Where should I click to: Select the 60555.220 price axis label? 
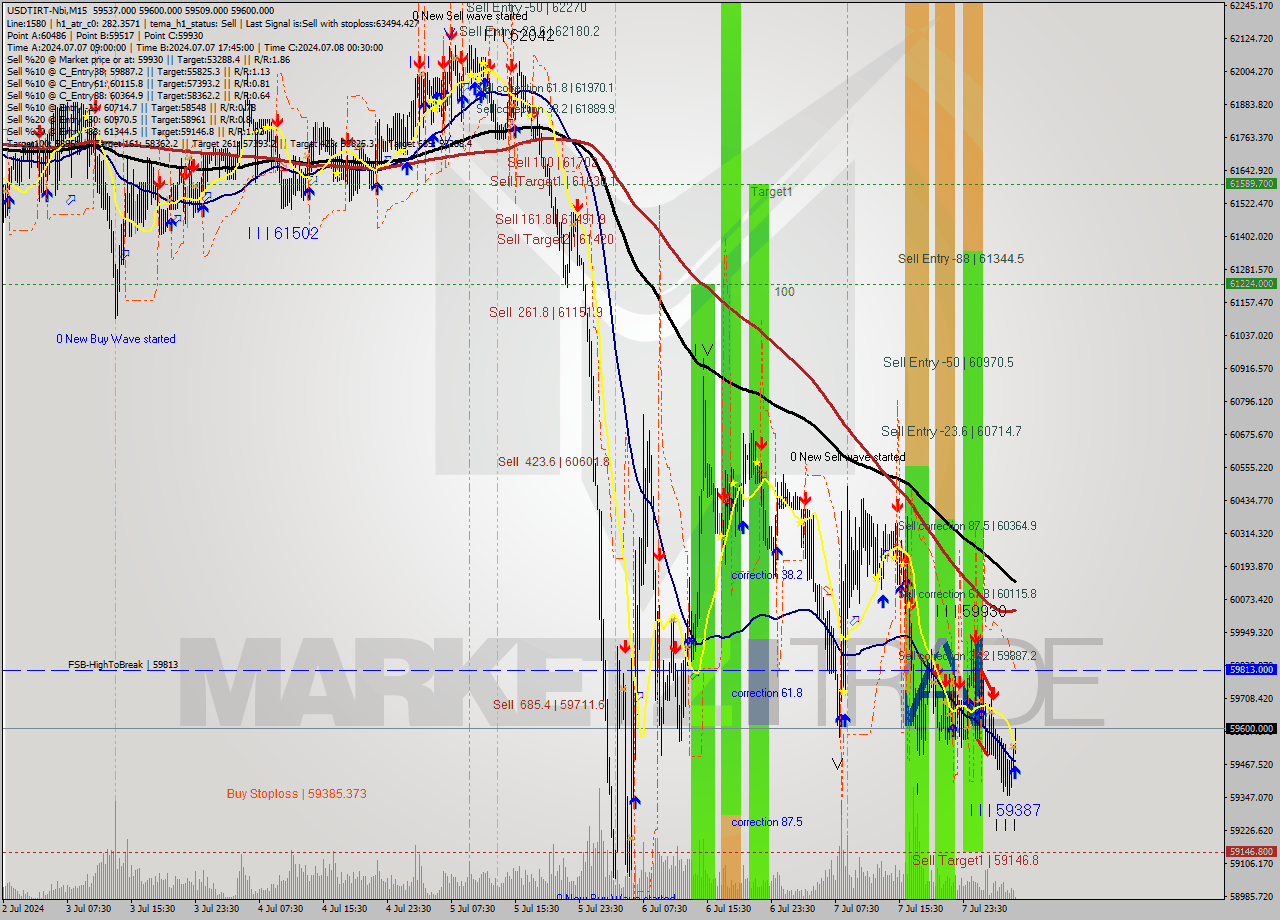click(1251, 467)
